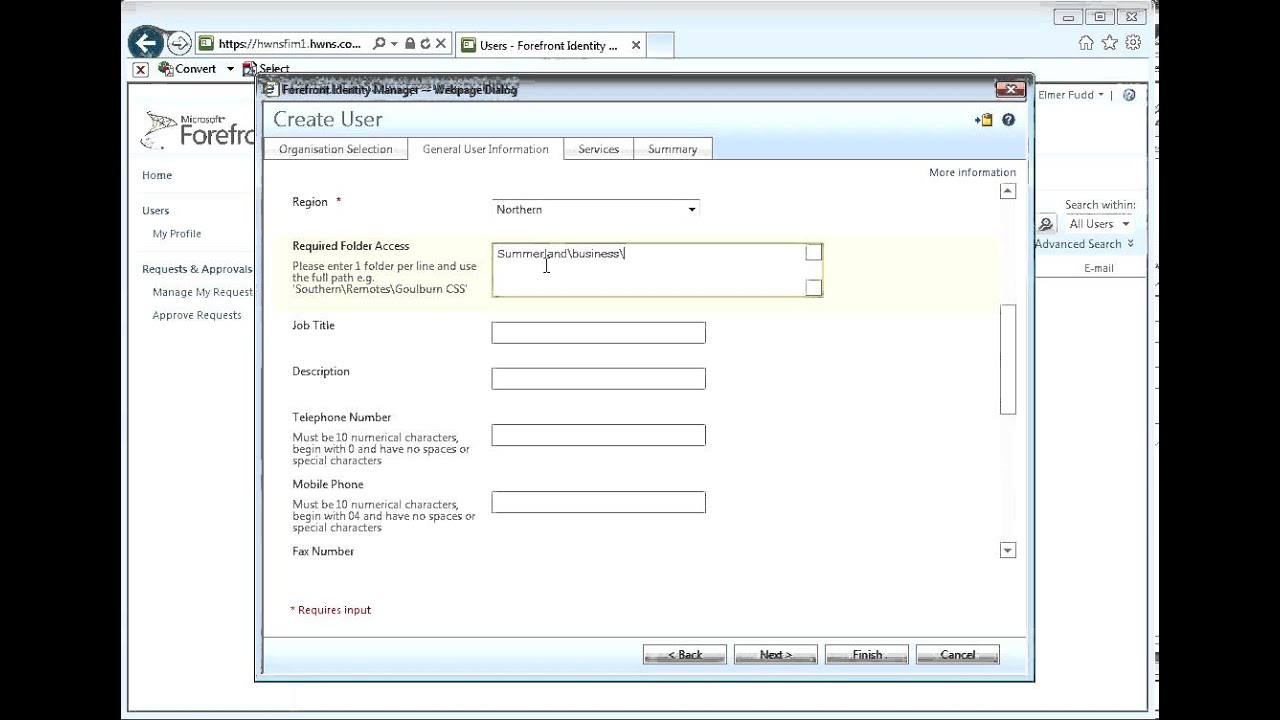
Task: Click the search magnifier in the address bar
Action: point(379,44)
